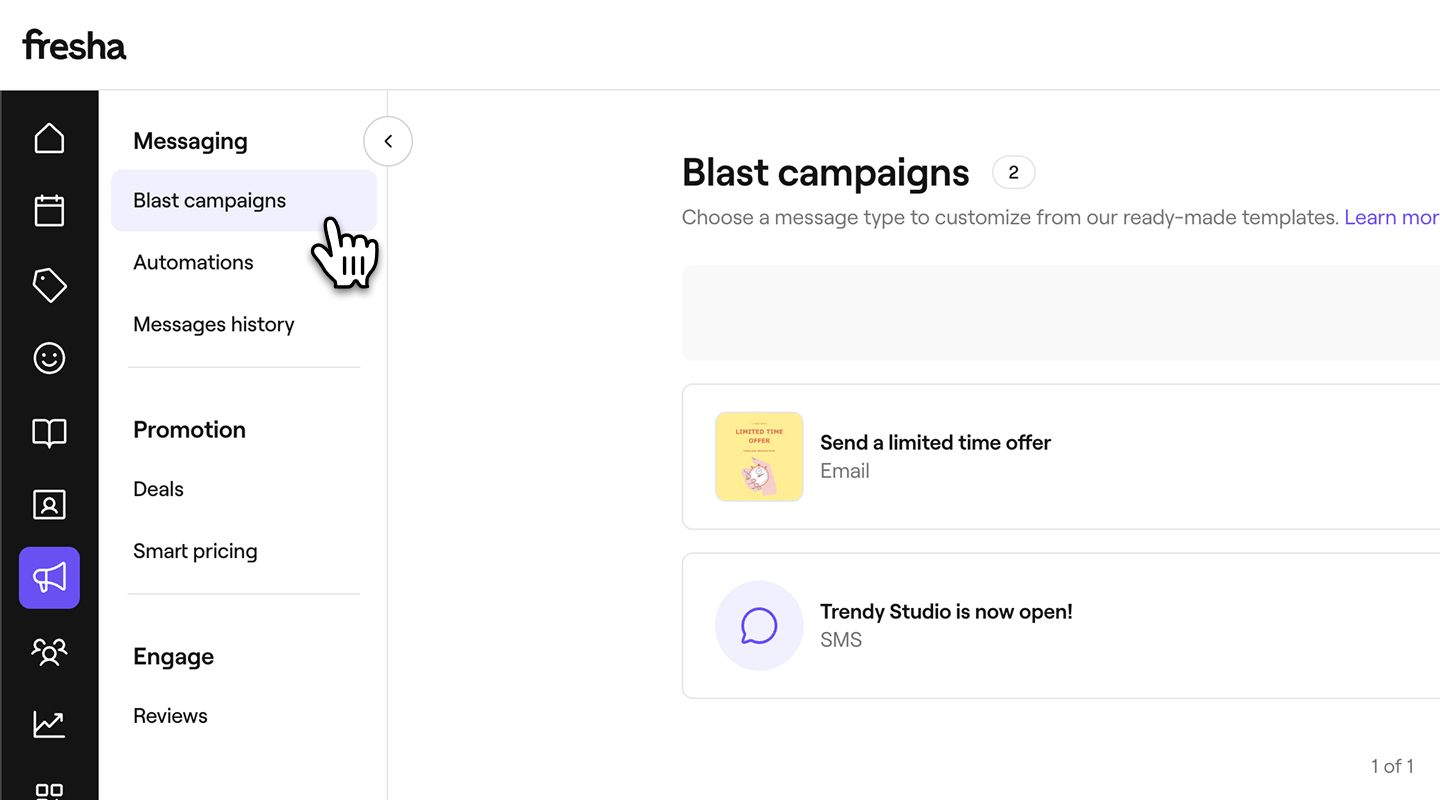Open the Reports chart icon

pyautogui.click(x=49, y=724)
